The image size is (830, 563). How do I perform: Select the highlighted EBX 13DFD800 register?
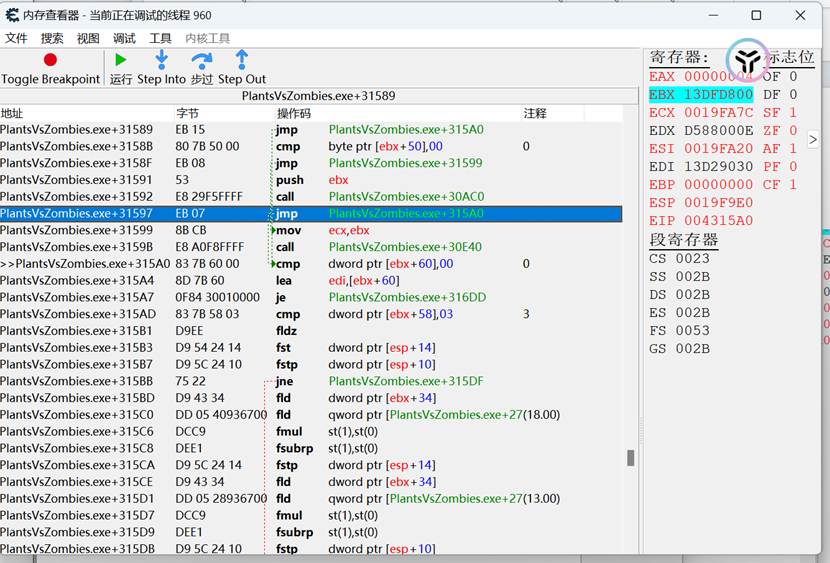coord(701,94)
